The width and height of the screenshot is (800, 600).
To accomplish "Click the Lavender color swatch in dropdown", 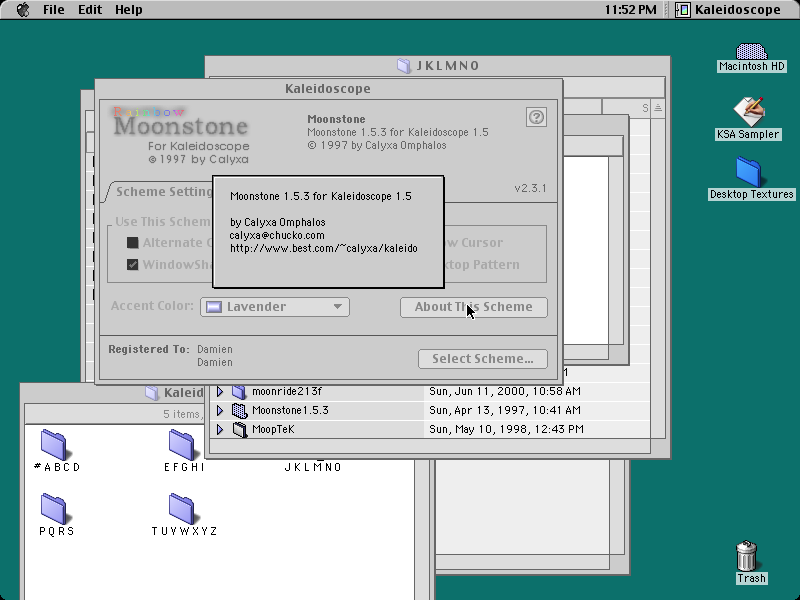I will tap(214, 307).
